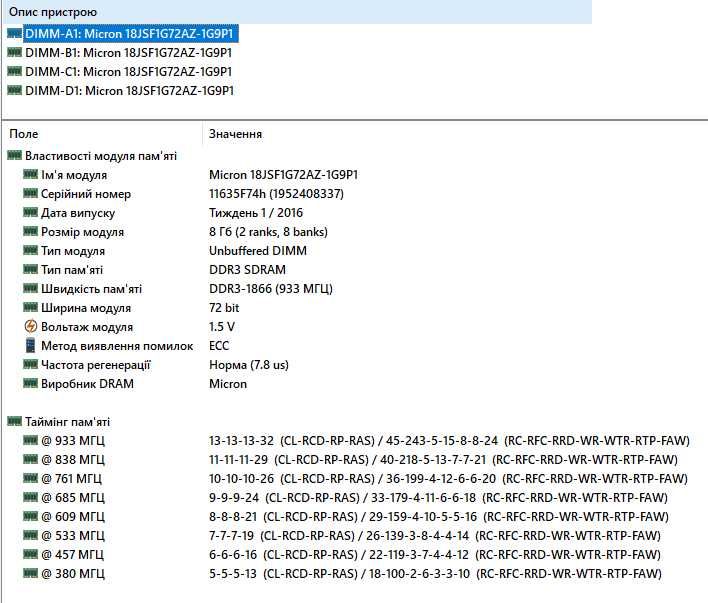Click icon next to 'Дата випуску'
Viewport: 708px width, 603px height.
tap(30, 212)
